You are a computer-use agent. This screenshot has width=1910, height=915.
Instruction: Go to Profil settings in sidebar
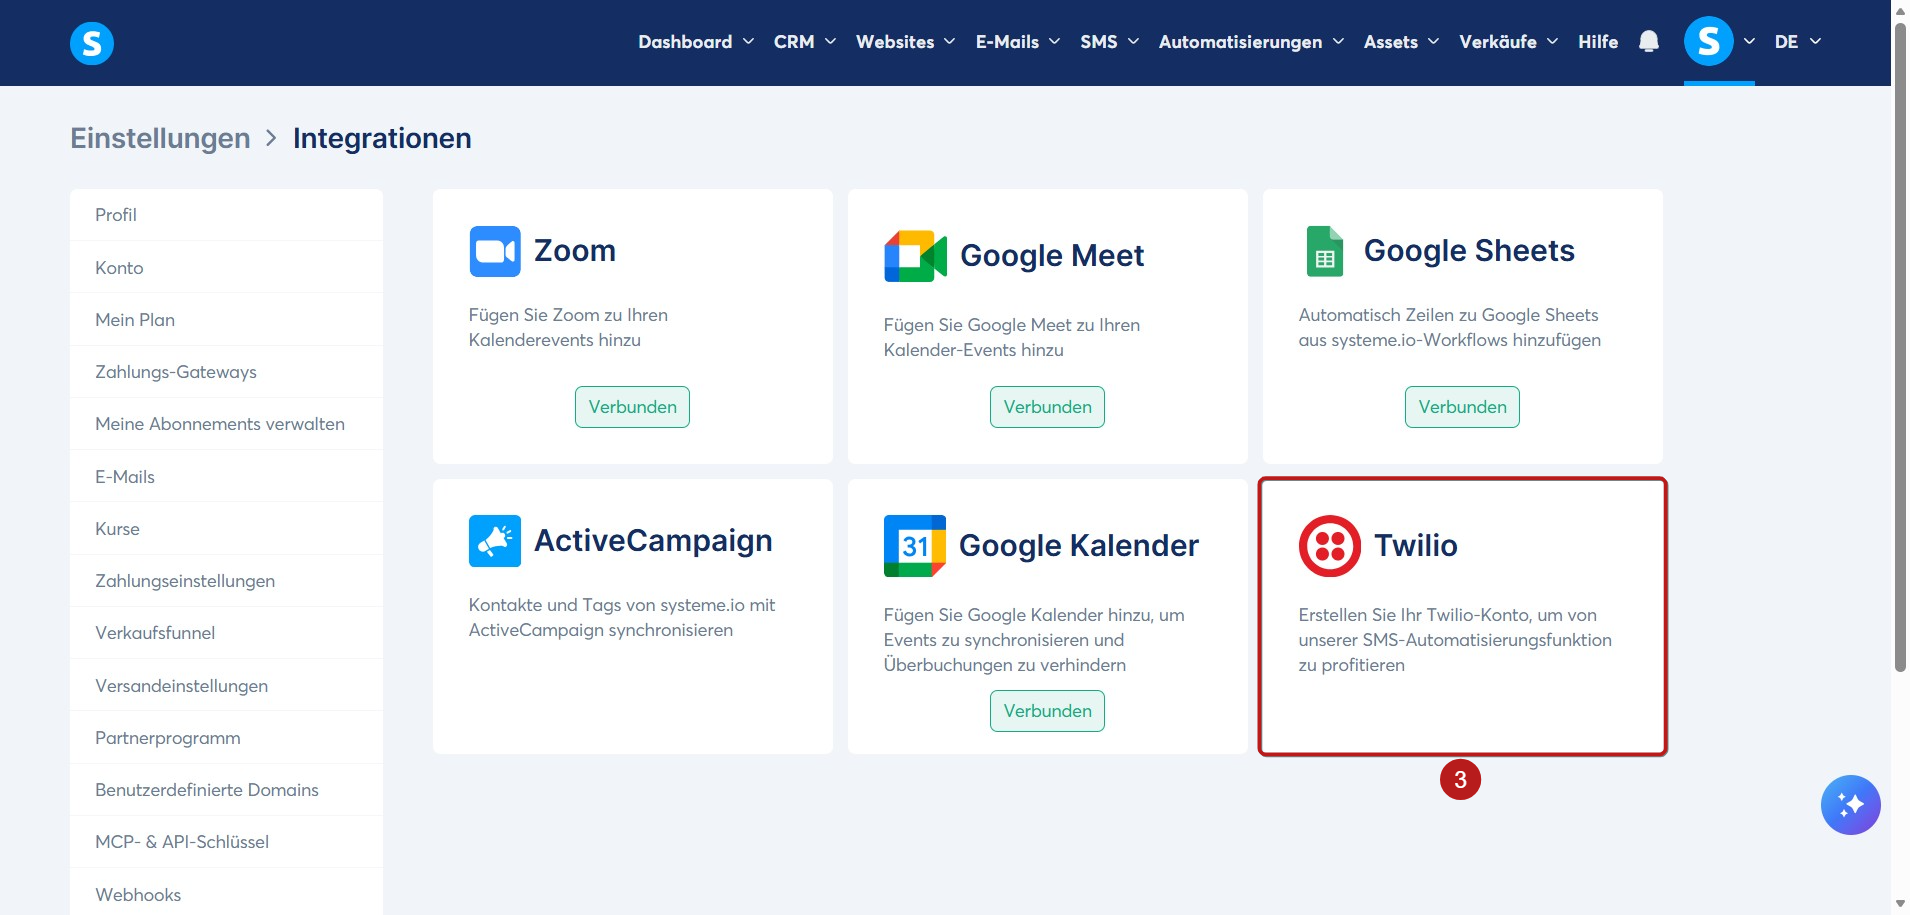coord(226,215)
